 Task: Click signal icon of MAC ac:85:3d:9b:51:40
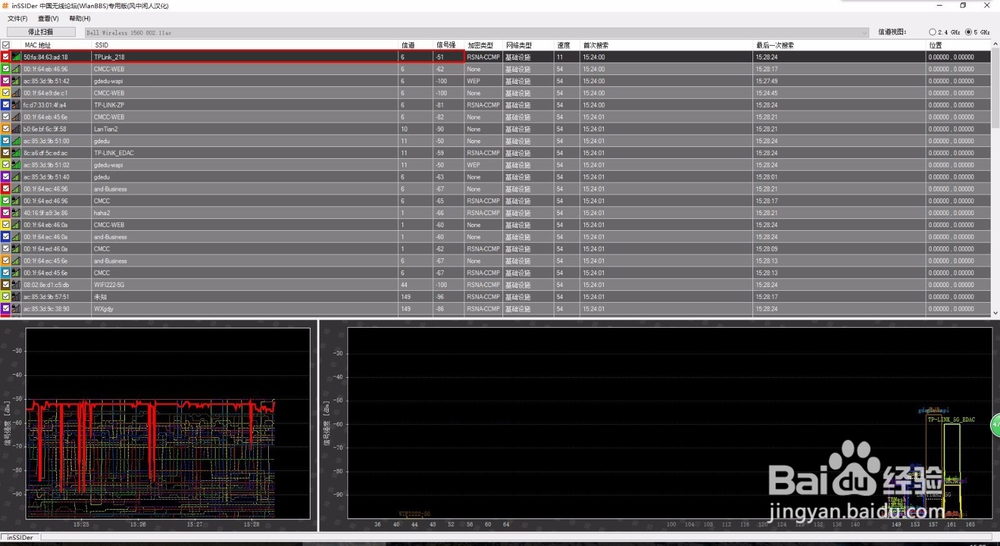click(17, 177)
